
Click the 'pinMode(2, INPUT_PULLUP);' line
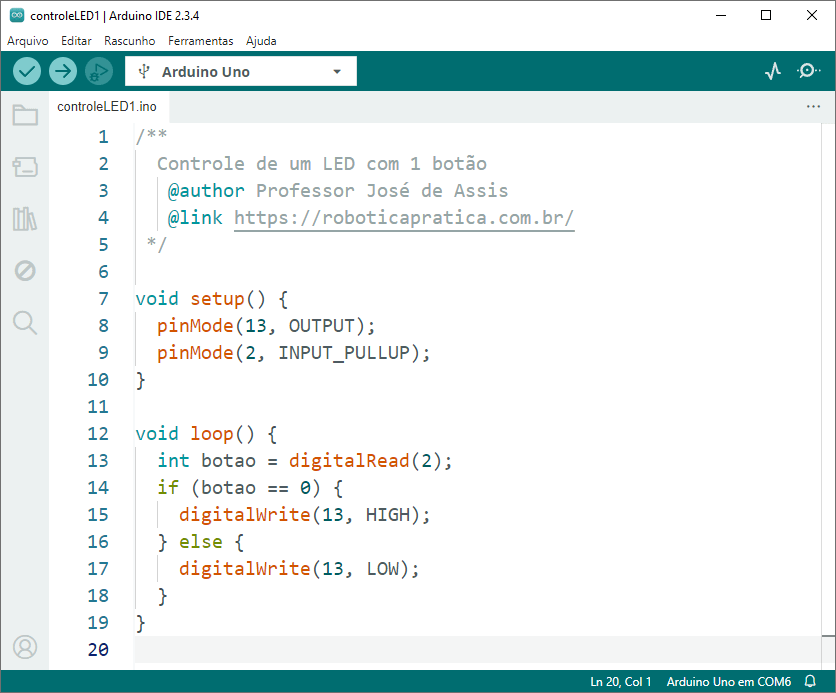[294, 353]
